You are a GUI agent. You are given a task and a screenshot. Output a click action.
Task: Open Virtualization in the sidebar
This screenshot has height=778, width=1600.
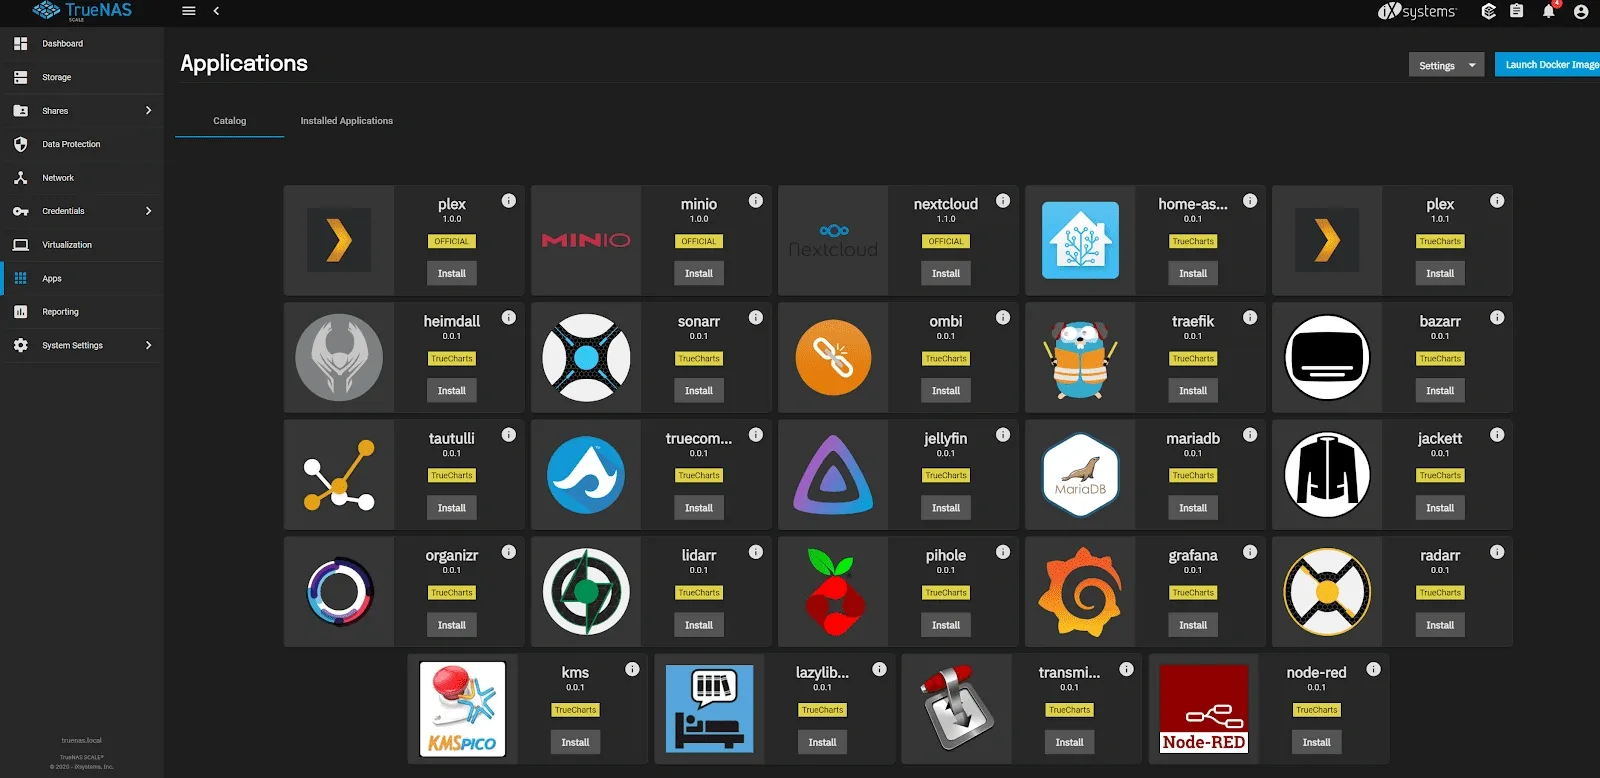[82, 245]
